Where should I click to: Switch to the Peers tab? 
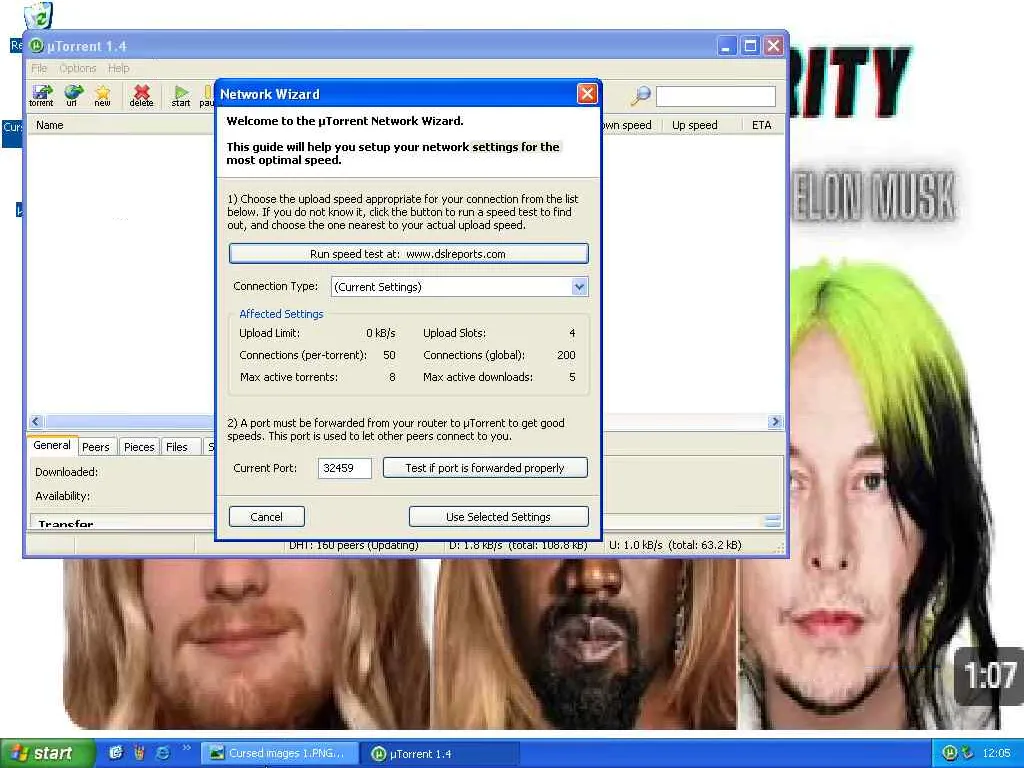95,447
